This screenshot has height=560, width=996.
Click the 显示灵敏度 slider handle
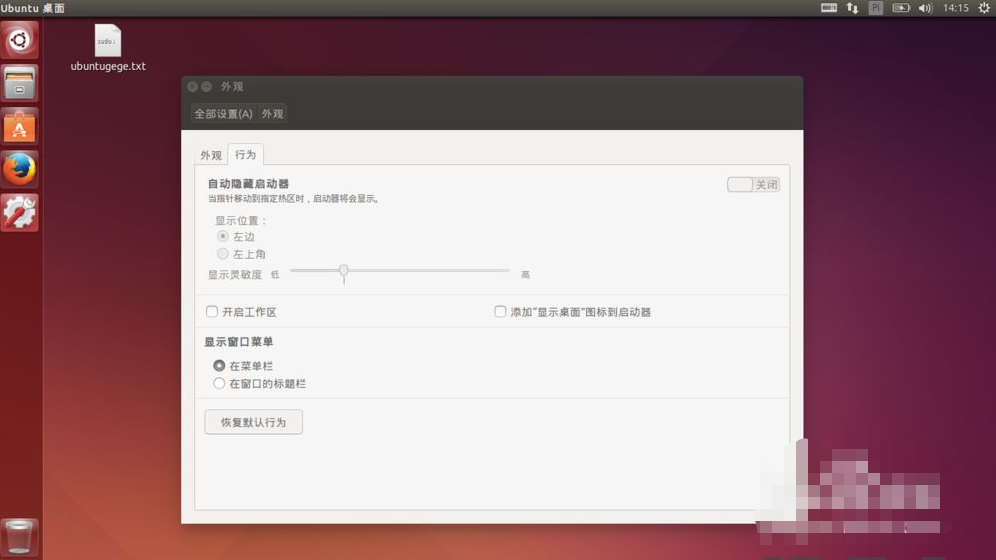coord(344,271)
